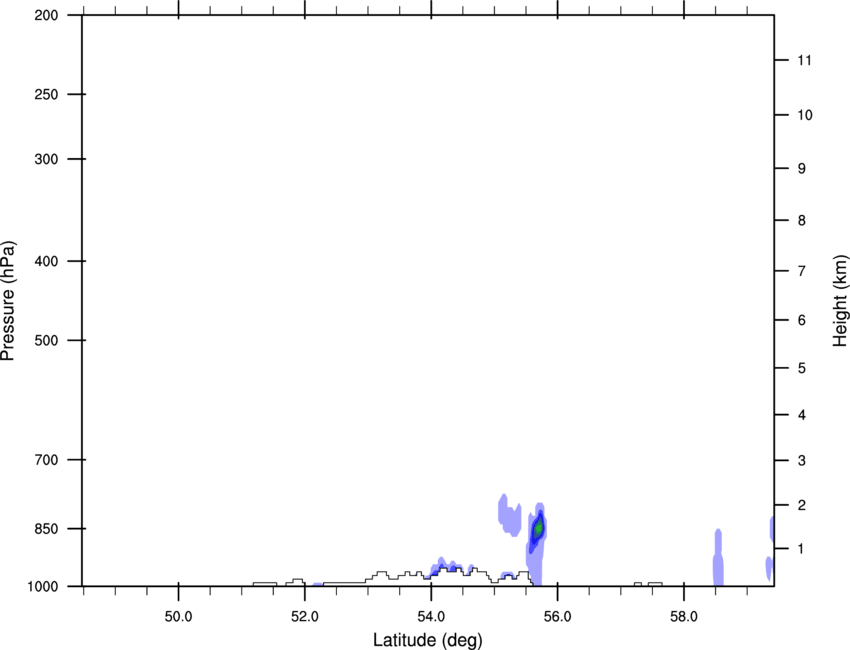Click the 'Pressure (hPa)' axis title
The width and height of the screenshot is (850, 650).
click(x=8, y=301)
